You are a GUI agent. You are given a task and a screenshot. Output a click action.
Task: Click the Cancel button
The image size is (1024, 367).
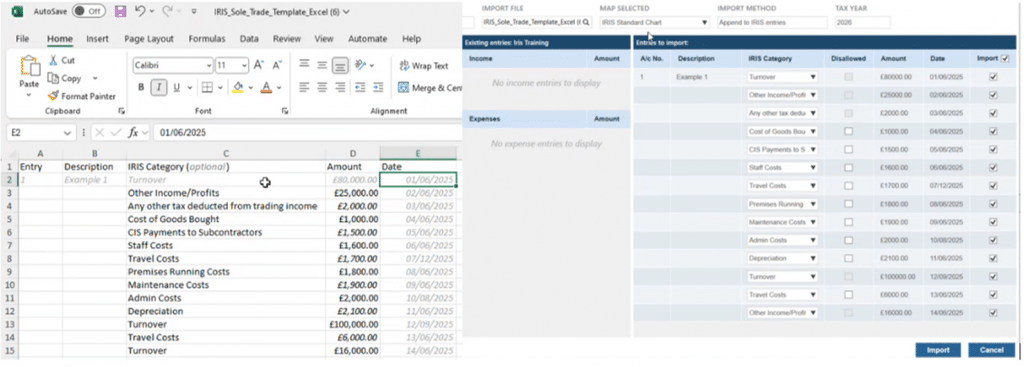[991, 350]
